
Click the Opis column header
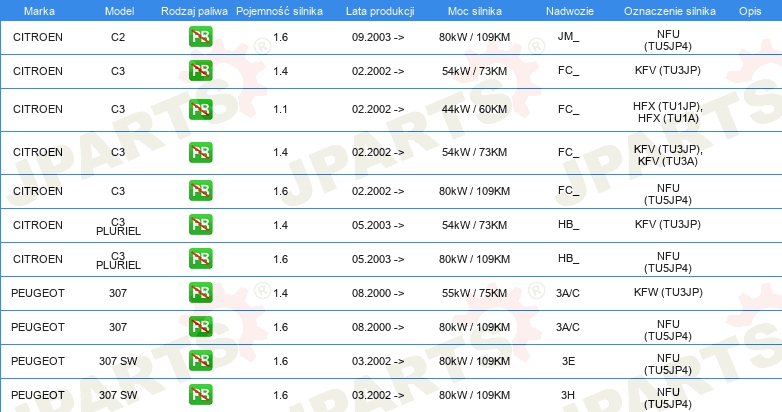(x=750, y=11)
